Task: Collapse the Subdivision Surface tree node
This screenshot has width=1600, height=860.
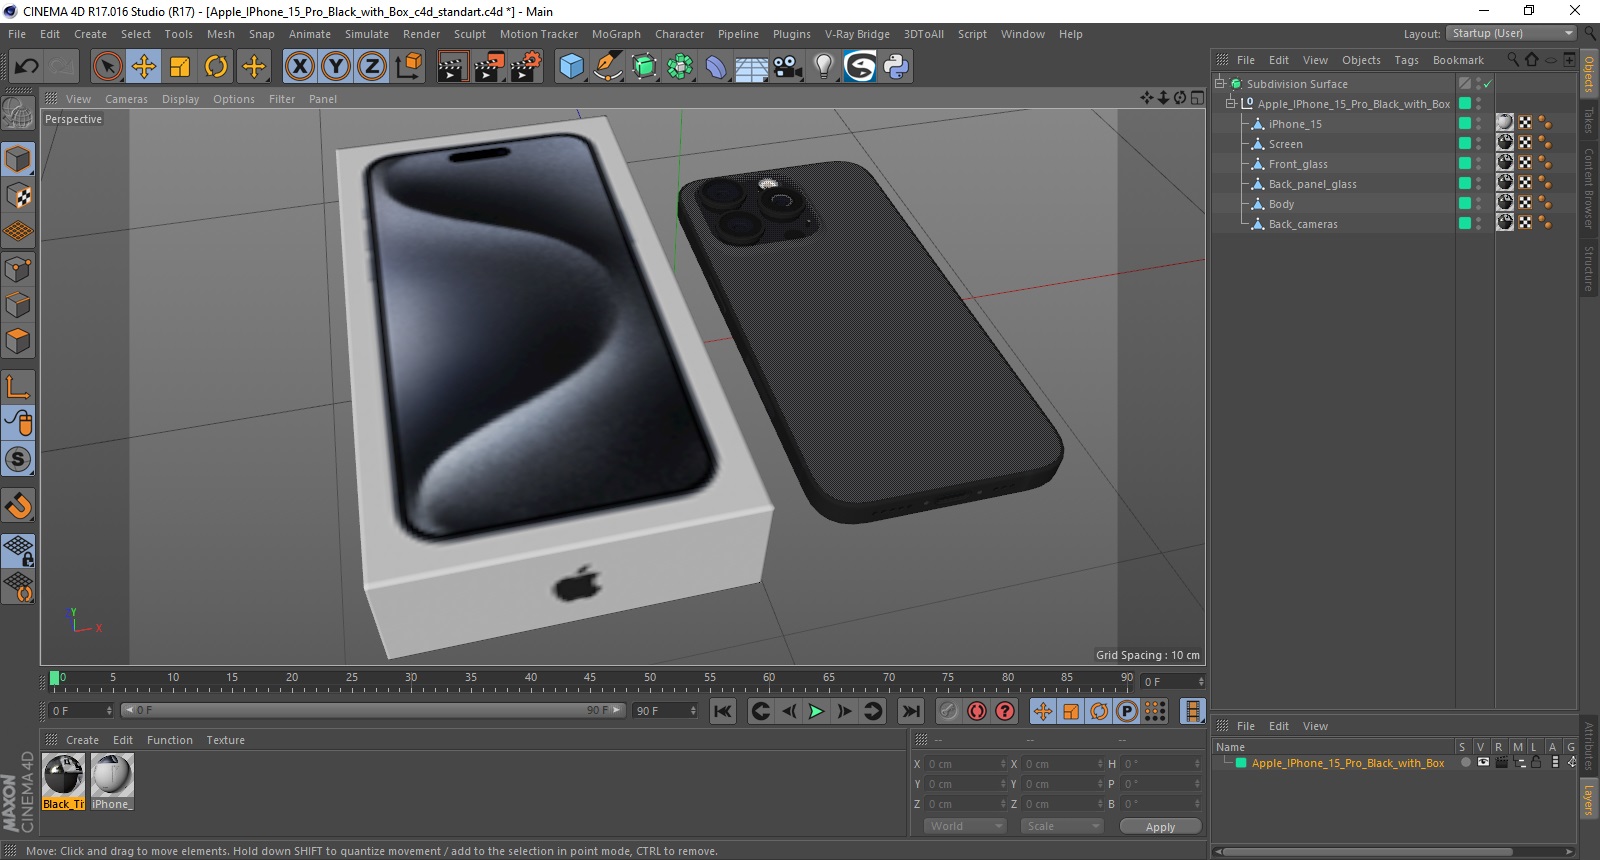Action: 1220,84
